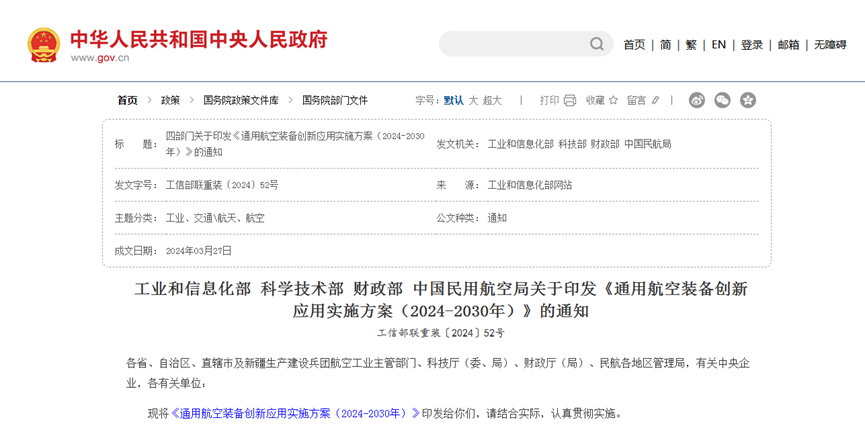Click the comment pencil icon

(658, 100)
